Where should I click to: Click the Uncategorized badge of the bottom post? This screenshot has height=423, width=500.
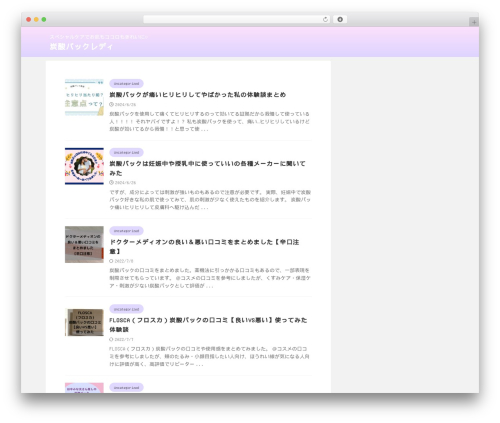(126, 387)
